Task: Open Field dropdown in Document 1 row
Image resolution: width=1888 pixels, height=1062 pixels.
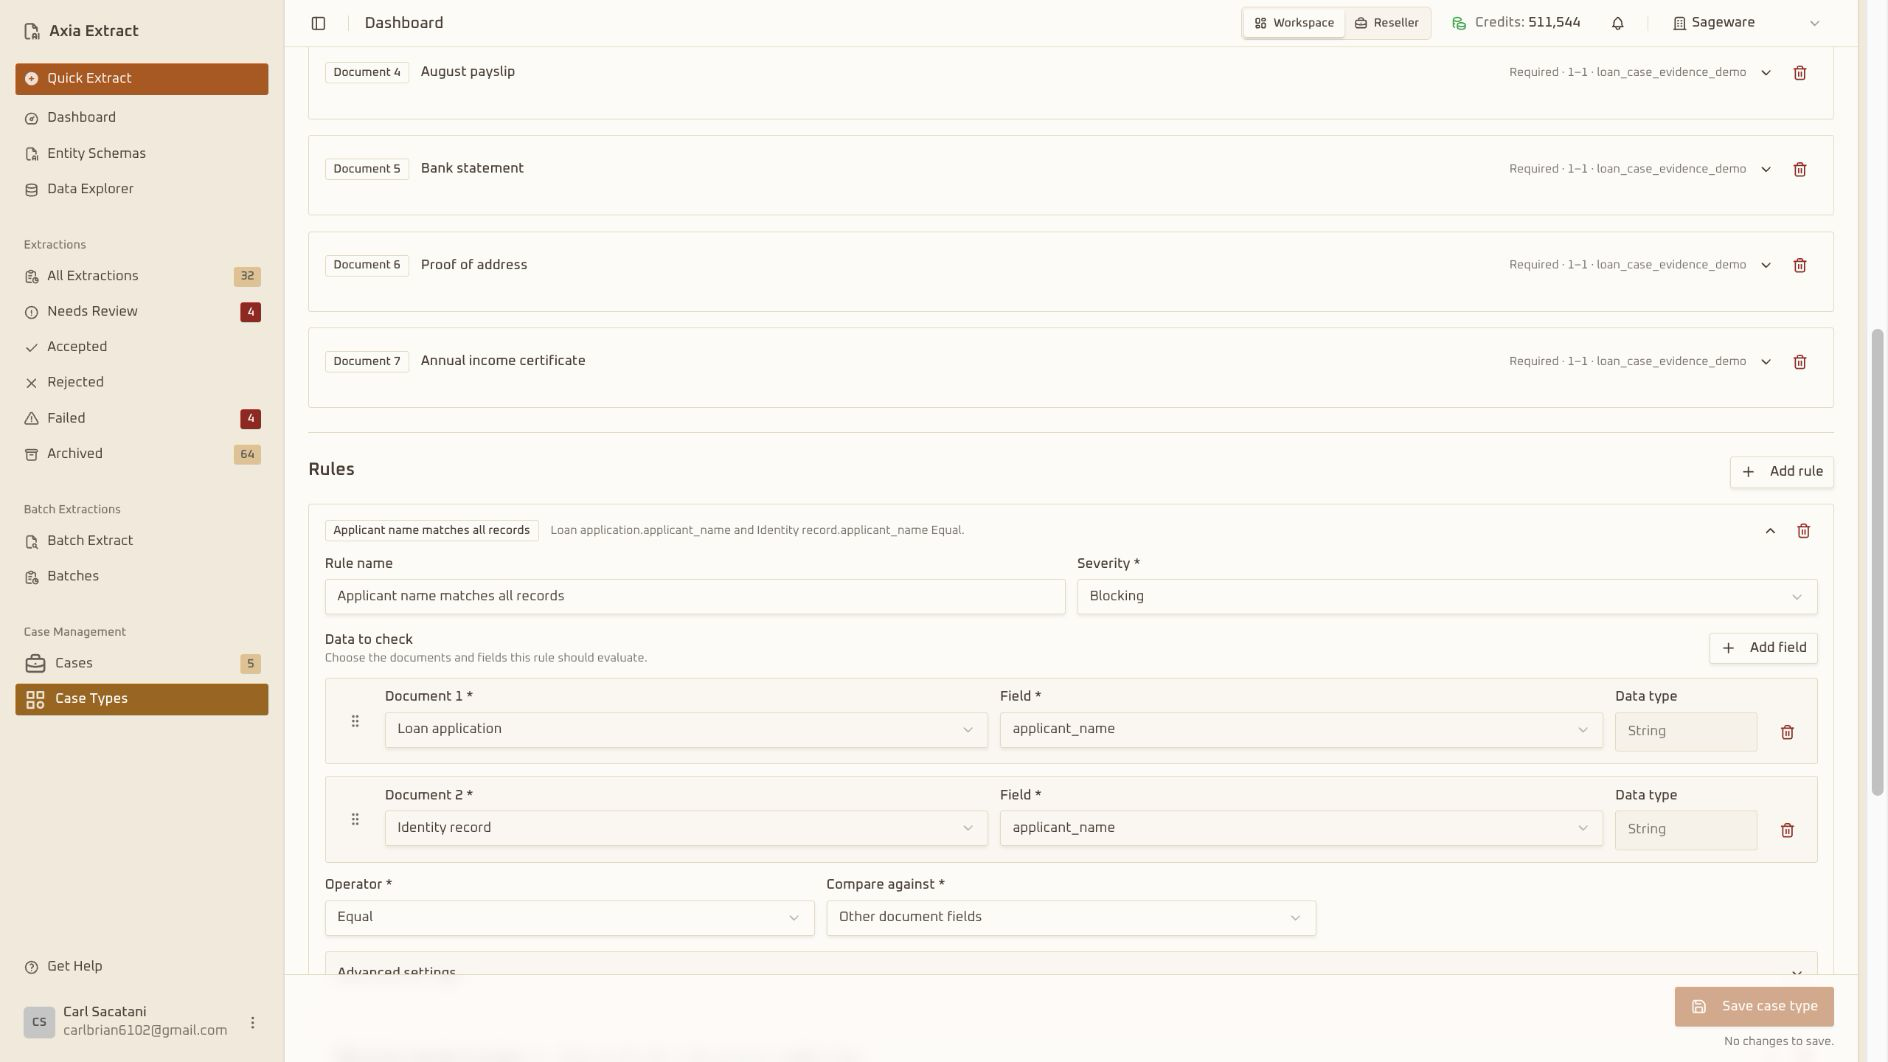Action: point(1301,730)
